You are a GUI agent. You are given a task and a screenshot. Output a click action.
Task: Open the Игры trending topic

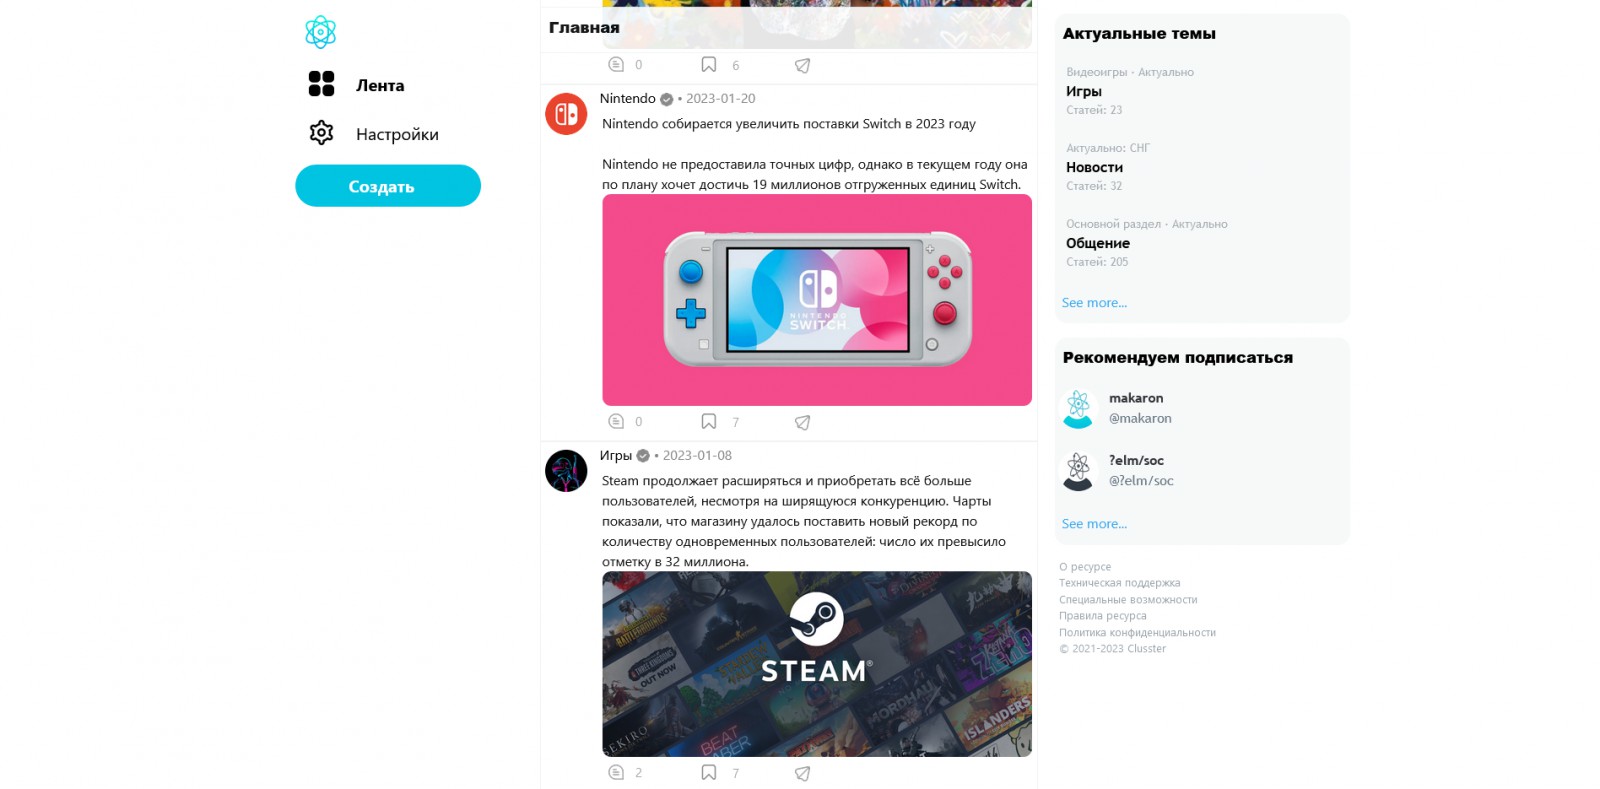click(x=1084, y=91)
